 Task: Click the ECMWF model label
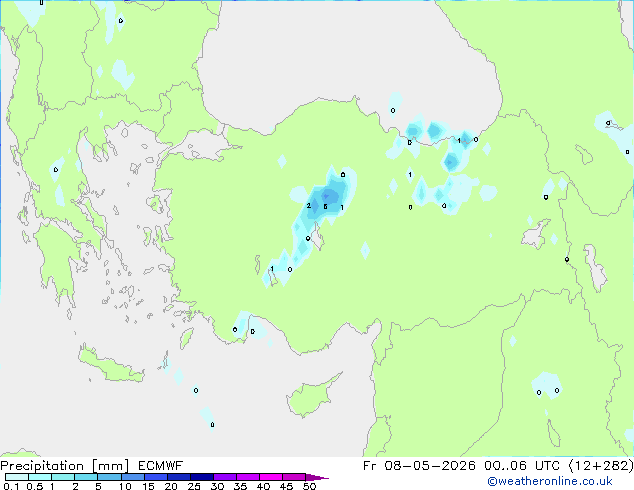[161, 466]
